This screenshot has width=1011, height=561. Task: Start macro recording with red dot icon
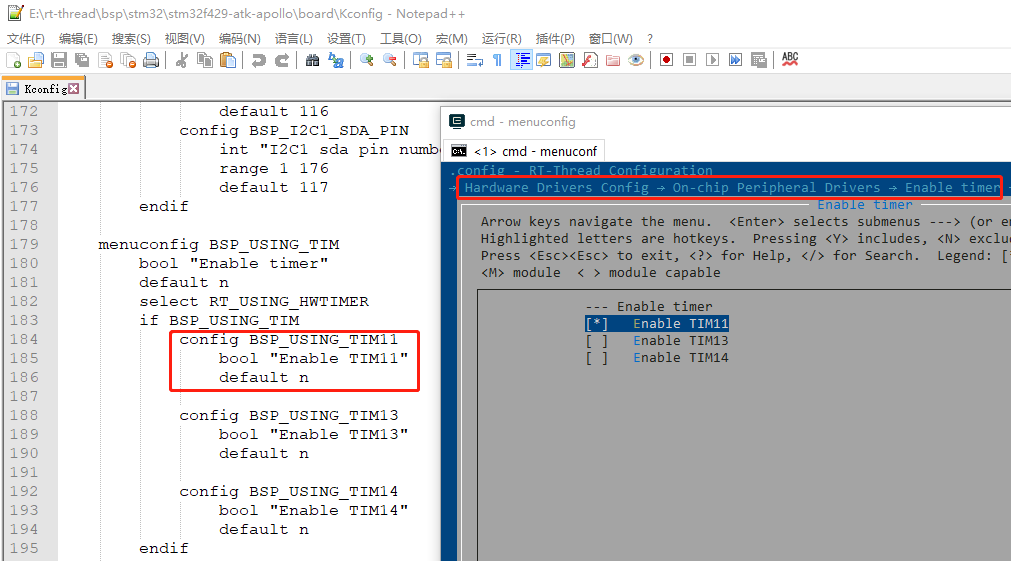(666, 60)
